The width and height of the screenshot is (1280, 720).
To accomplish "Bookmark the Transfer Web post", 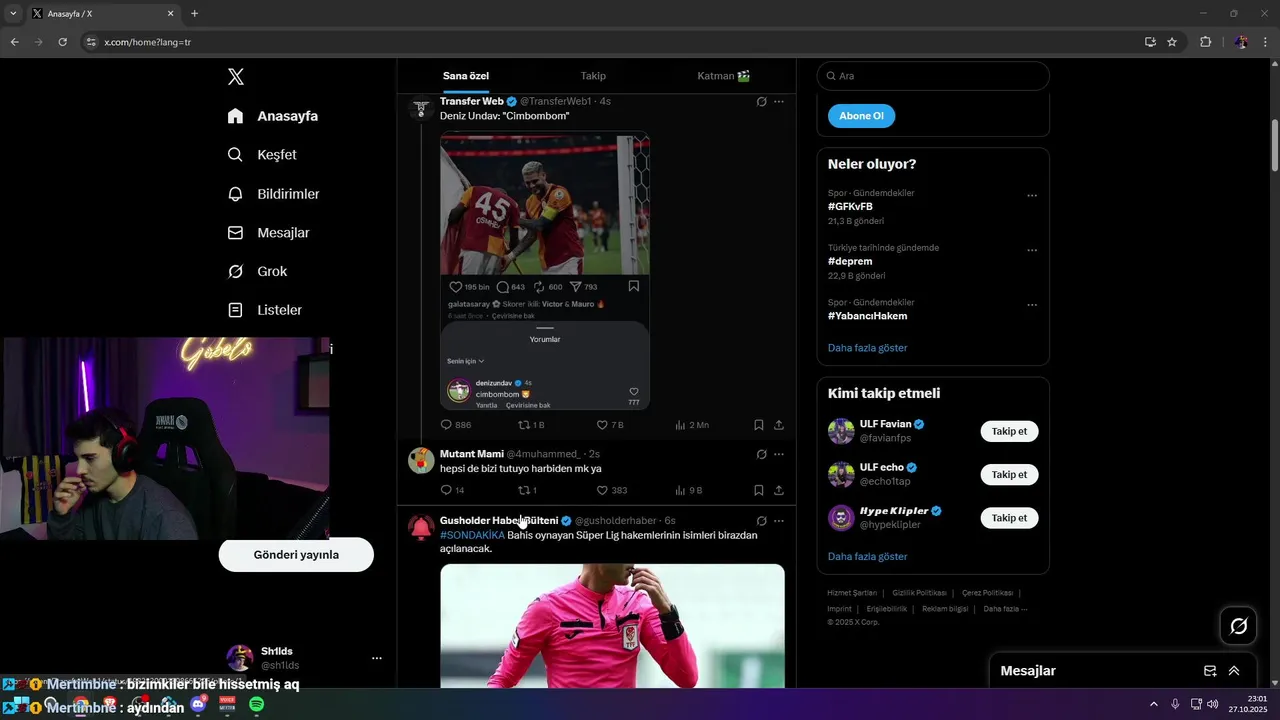I will click(759, 425).
